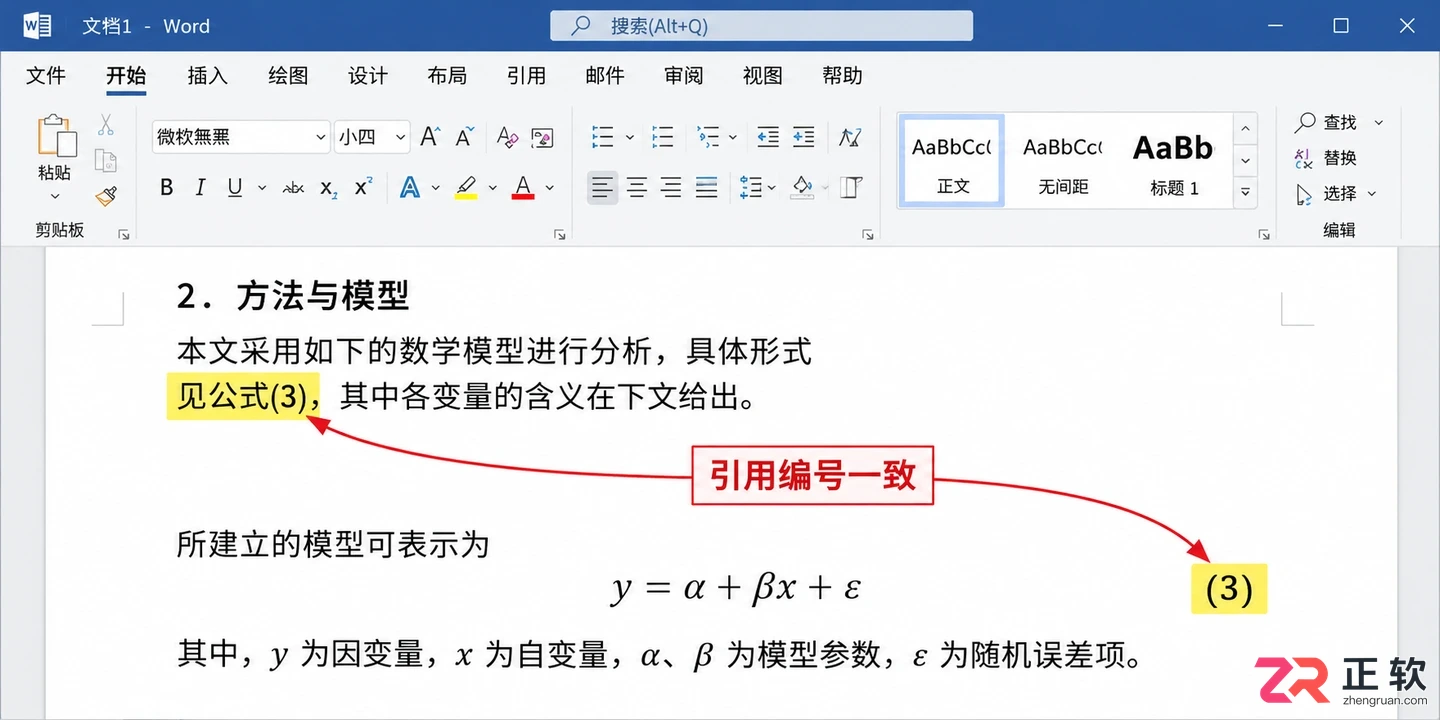Click the numbered list icon

pyautogui.click(x=662, y=137)
